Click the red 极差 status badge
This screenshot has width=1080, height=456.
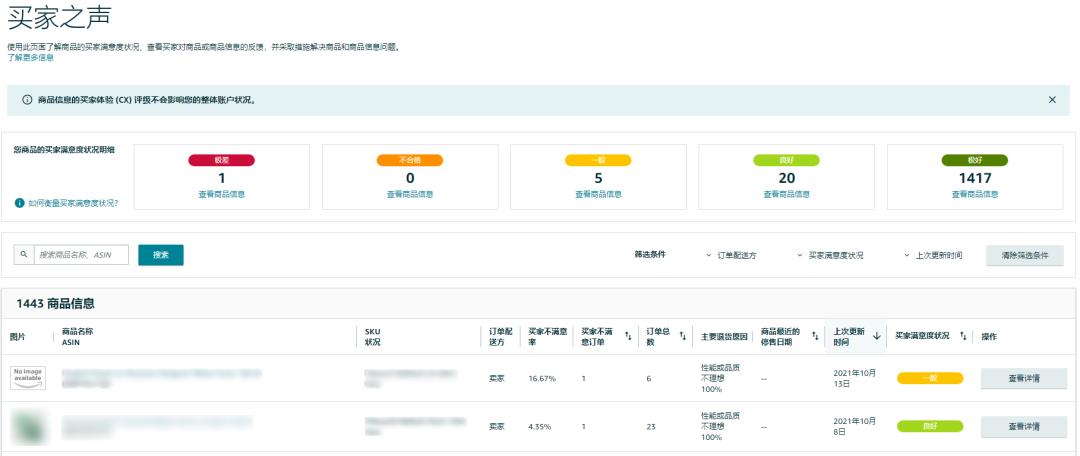pyautogui.click(x=221, y=160)
